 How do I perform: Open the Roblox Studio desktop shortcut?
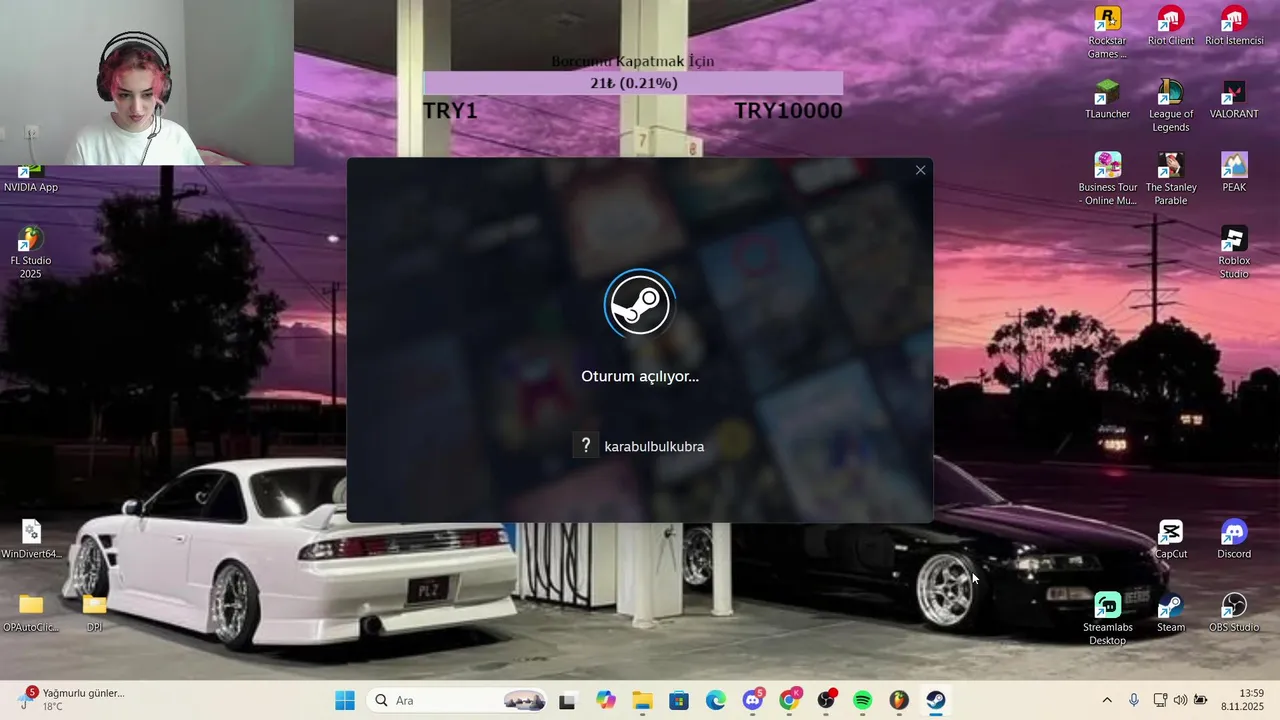[1234, 252]
